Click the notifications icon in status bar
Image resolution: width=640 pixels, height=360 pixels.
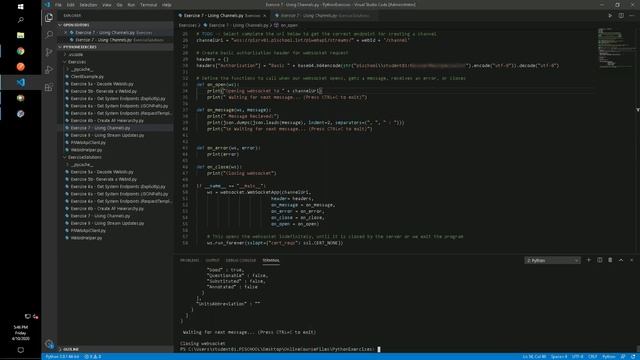coord(633,356)
